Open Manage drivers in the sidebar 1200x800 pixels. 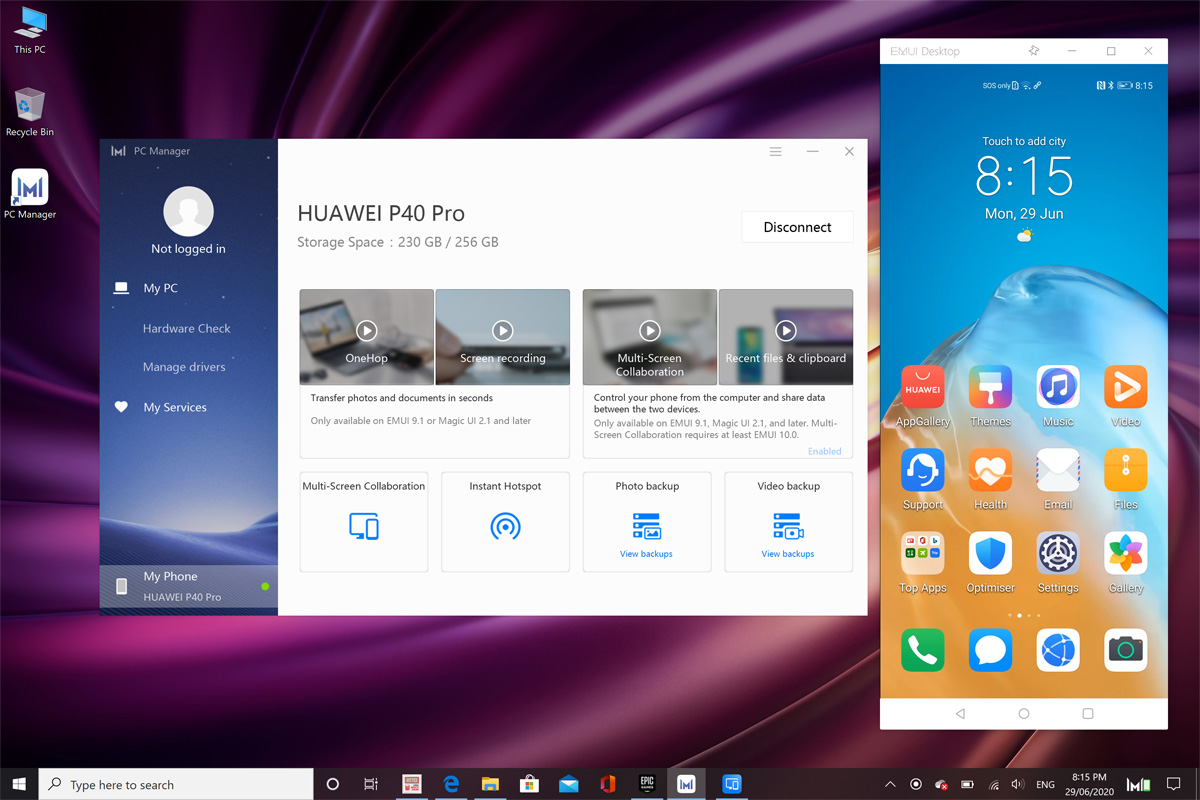click(184, 367)
